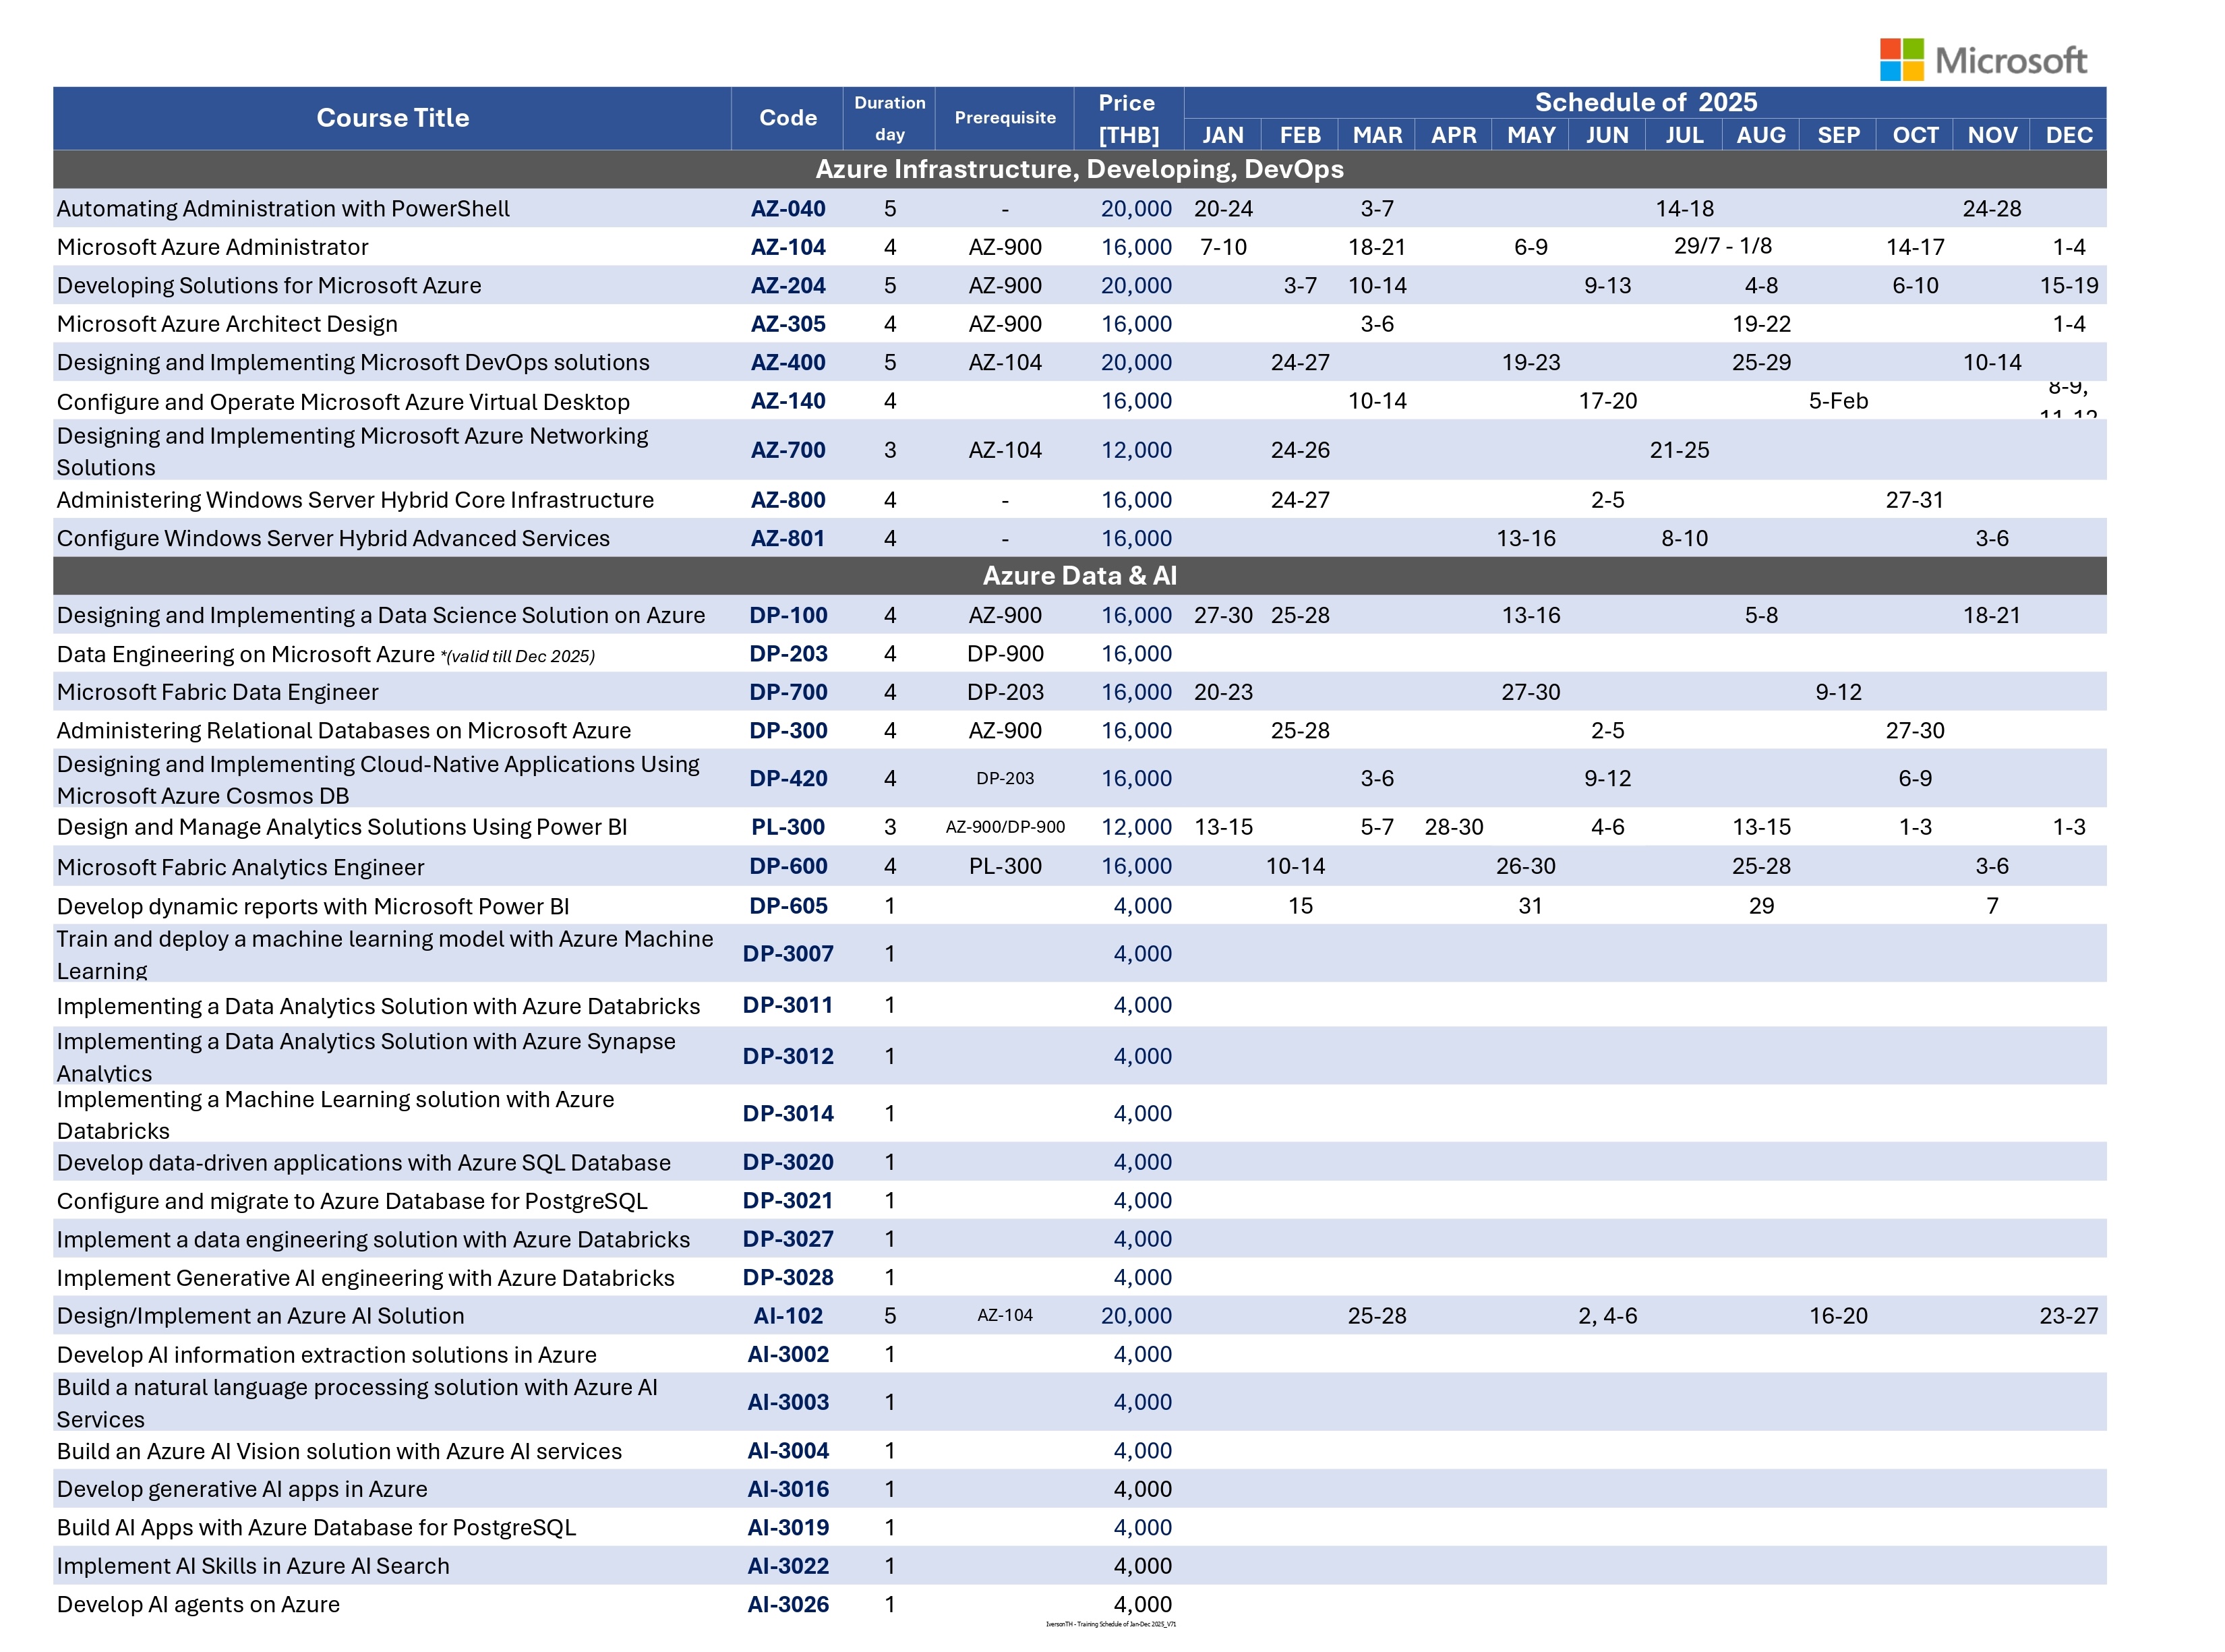Click the title Microsoft Azure Administrator
Viewport: 2225px width, 1652px height.
click(212, 247)
